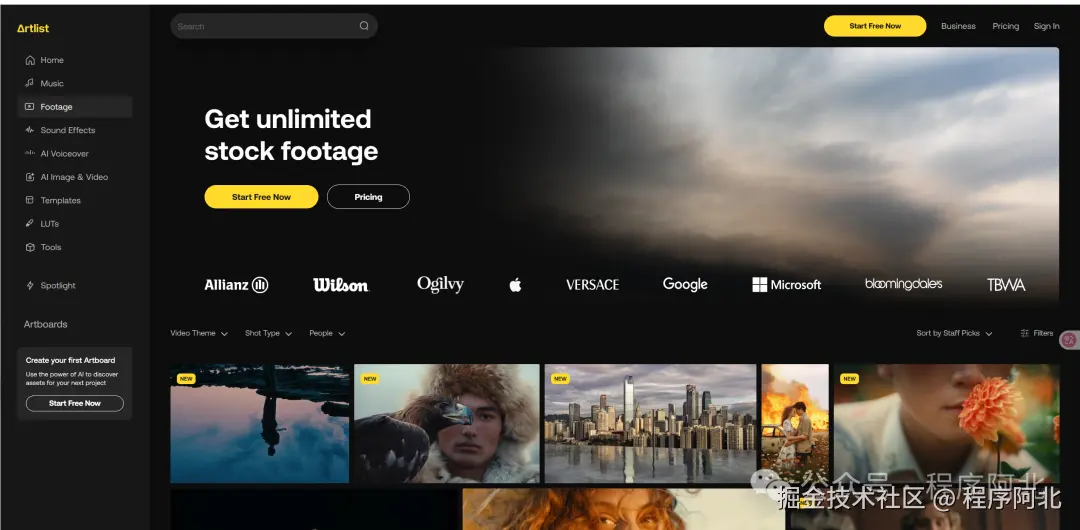Click the Templates icon in sidebar

click(30, 201)
